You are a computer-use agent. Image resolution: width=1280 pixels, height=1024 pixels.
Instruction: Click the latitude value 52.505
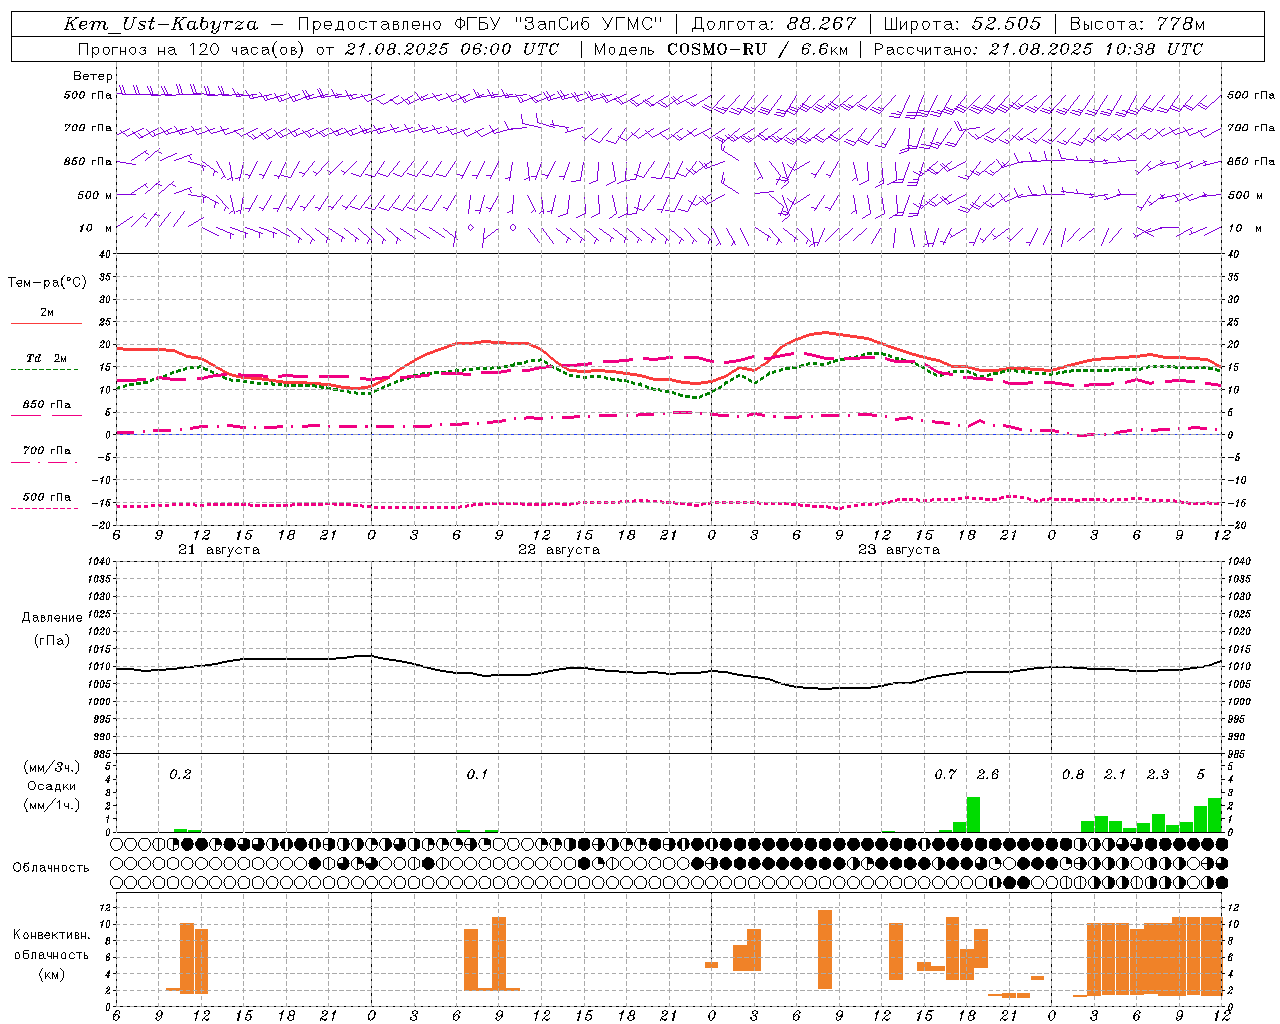pyautogui.click(x=1006, y=24)
